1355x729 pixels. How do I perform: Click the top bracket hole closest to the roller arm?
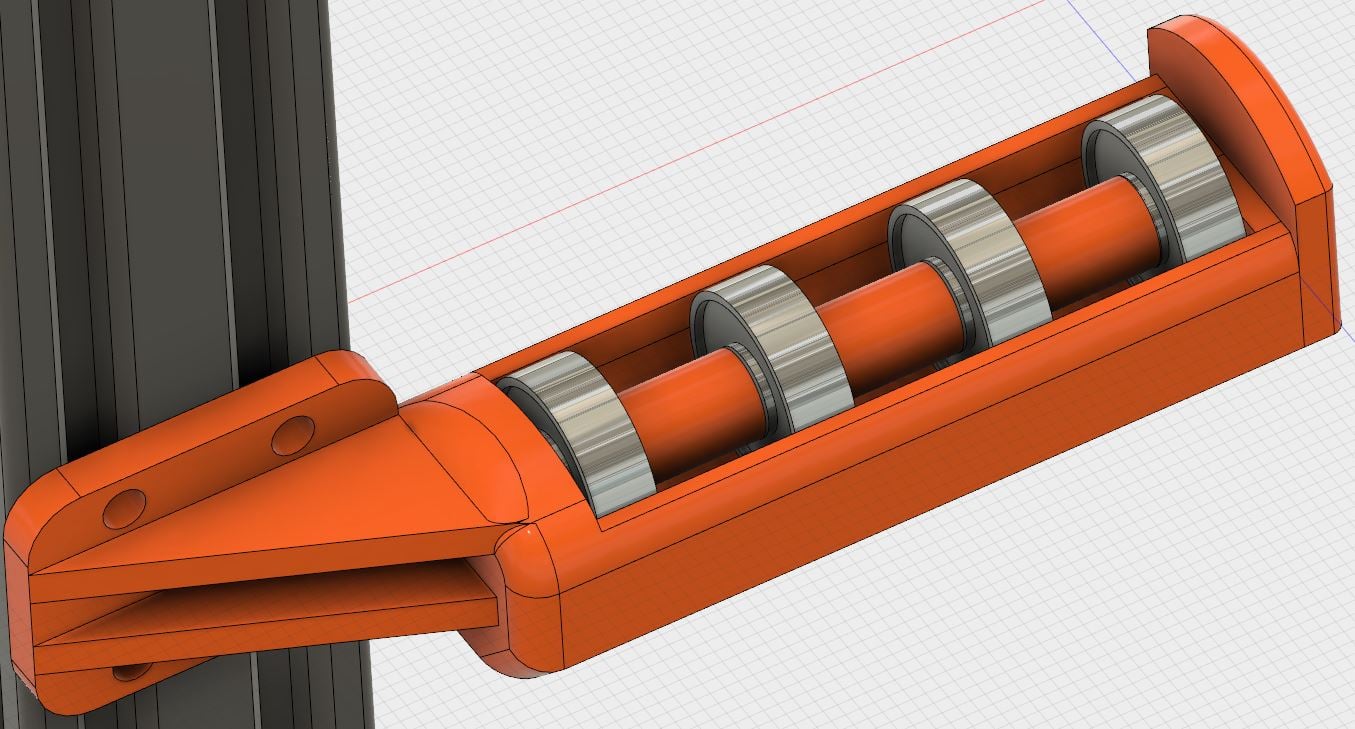coord(293,435)
